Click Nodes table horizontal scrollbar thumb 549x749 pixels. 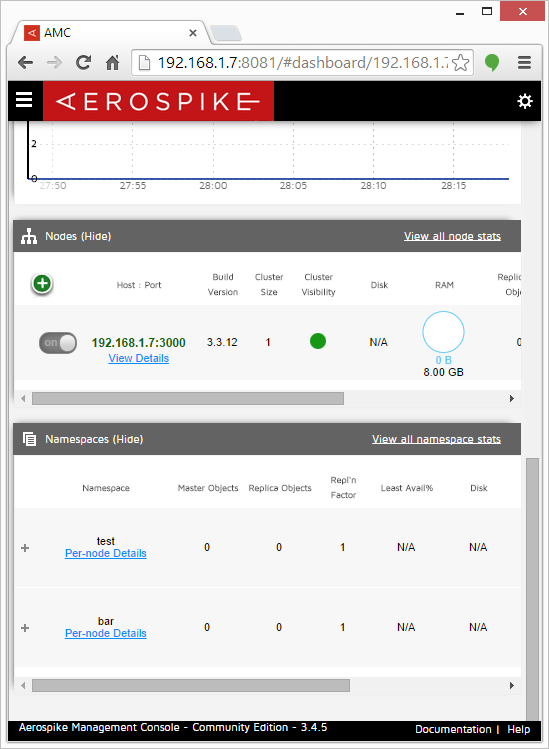coord(188,398)
